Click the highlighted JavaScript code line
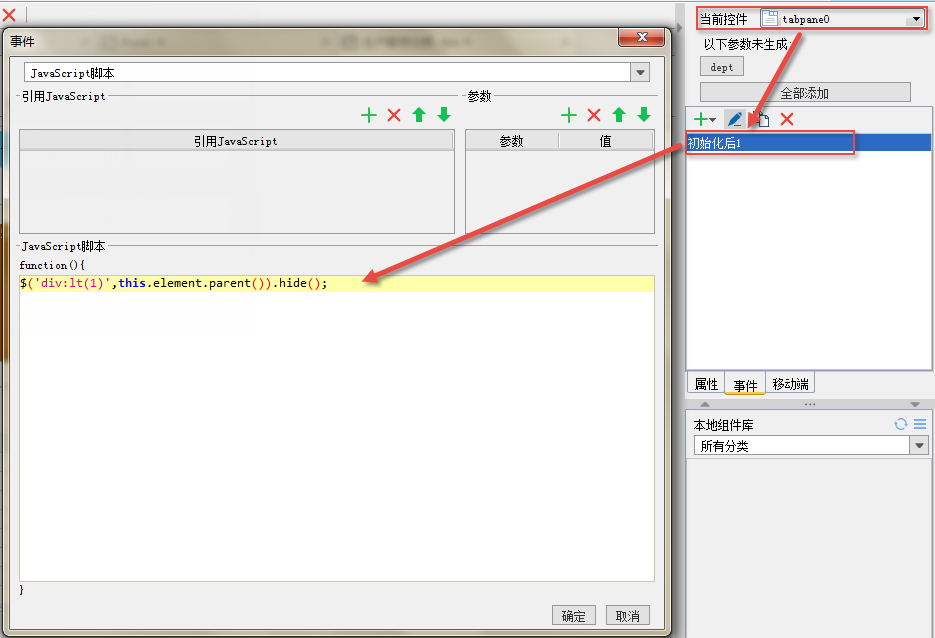Screen dimensions: 935x638 coord(337,283)
